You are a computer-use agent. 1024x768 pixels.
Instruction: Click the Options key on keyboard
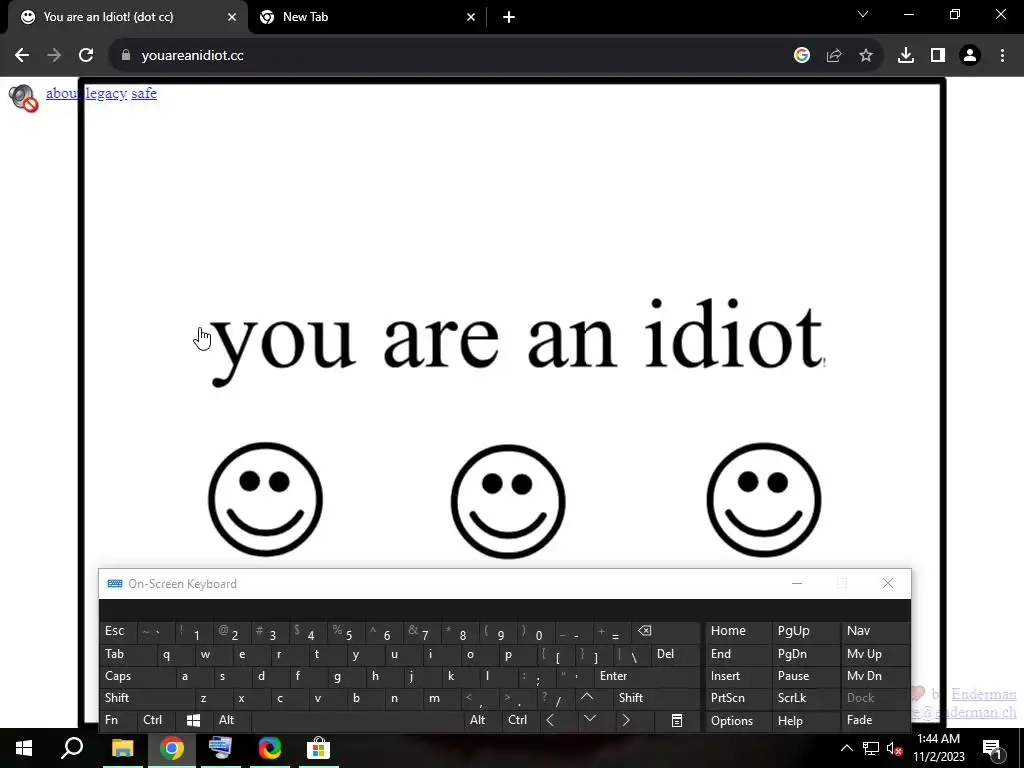click(x=738, y=720)
